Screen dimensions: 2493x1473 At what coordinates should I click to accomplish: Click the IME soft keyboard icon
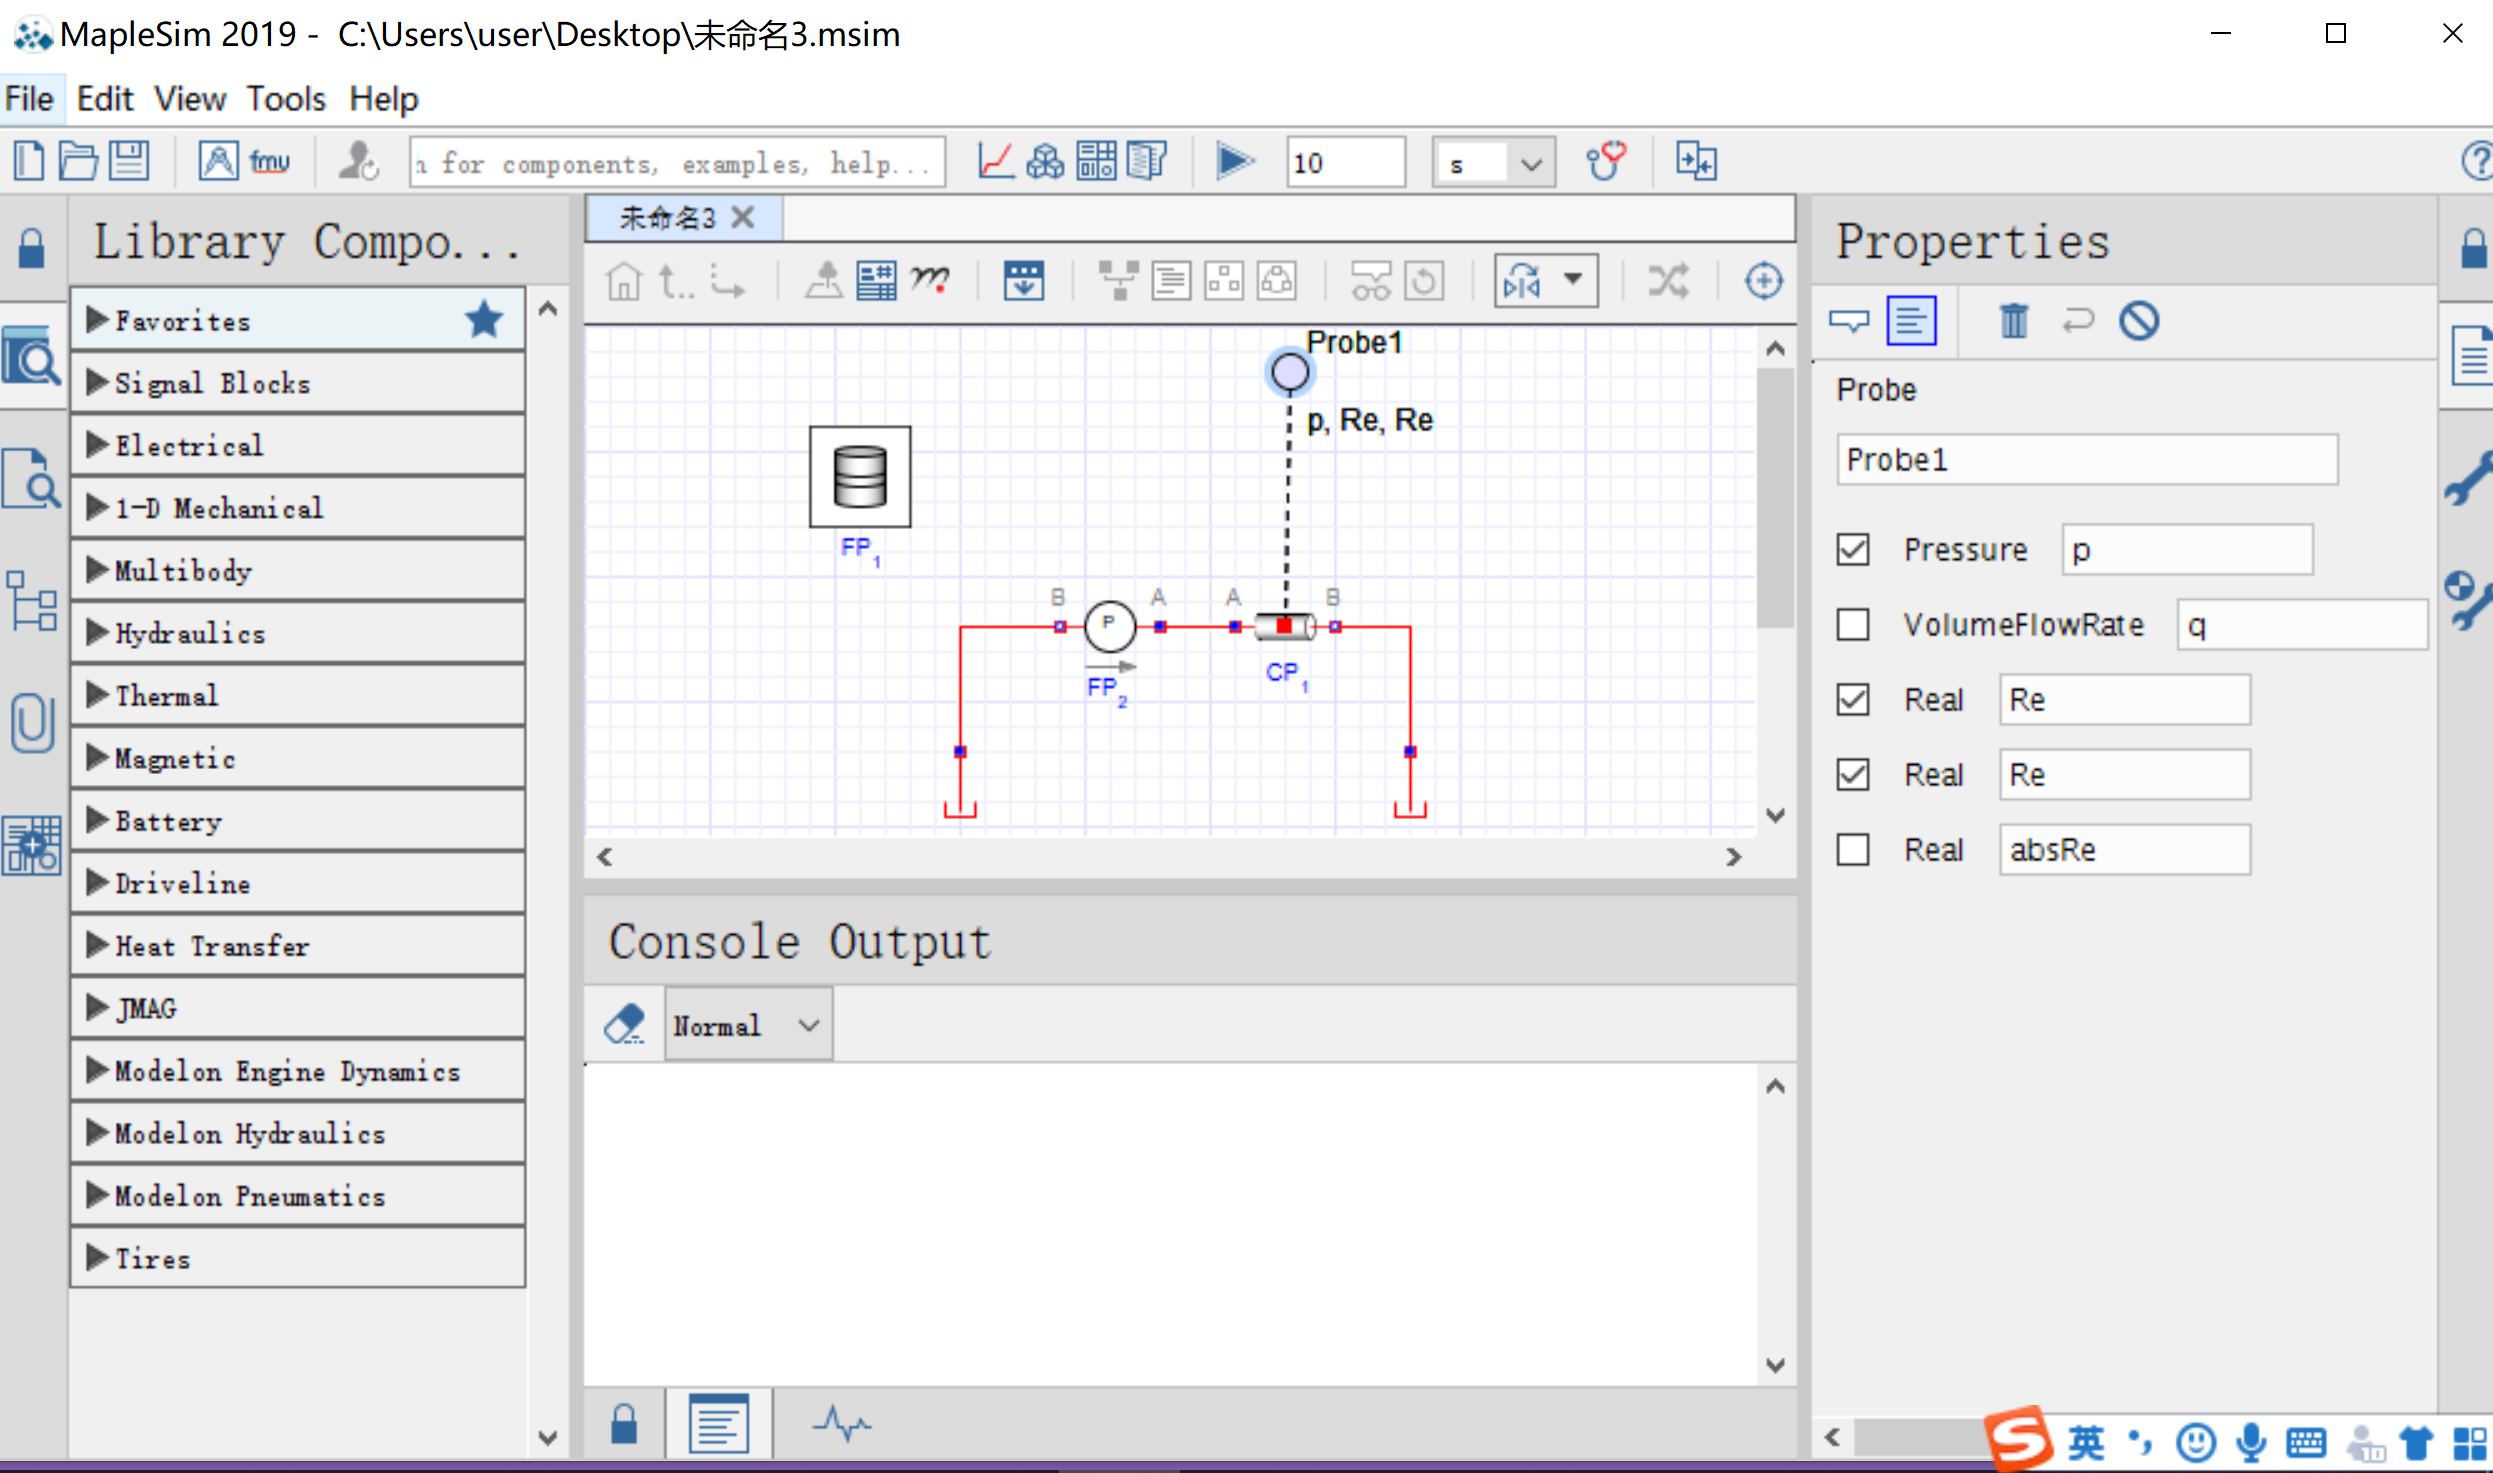coord(2306,1442)
